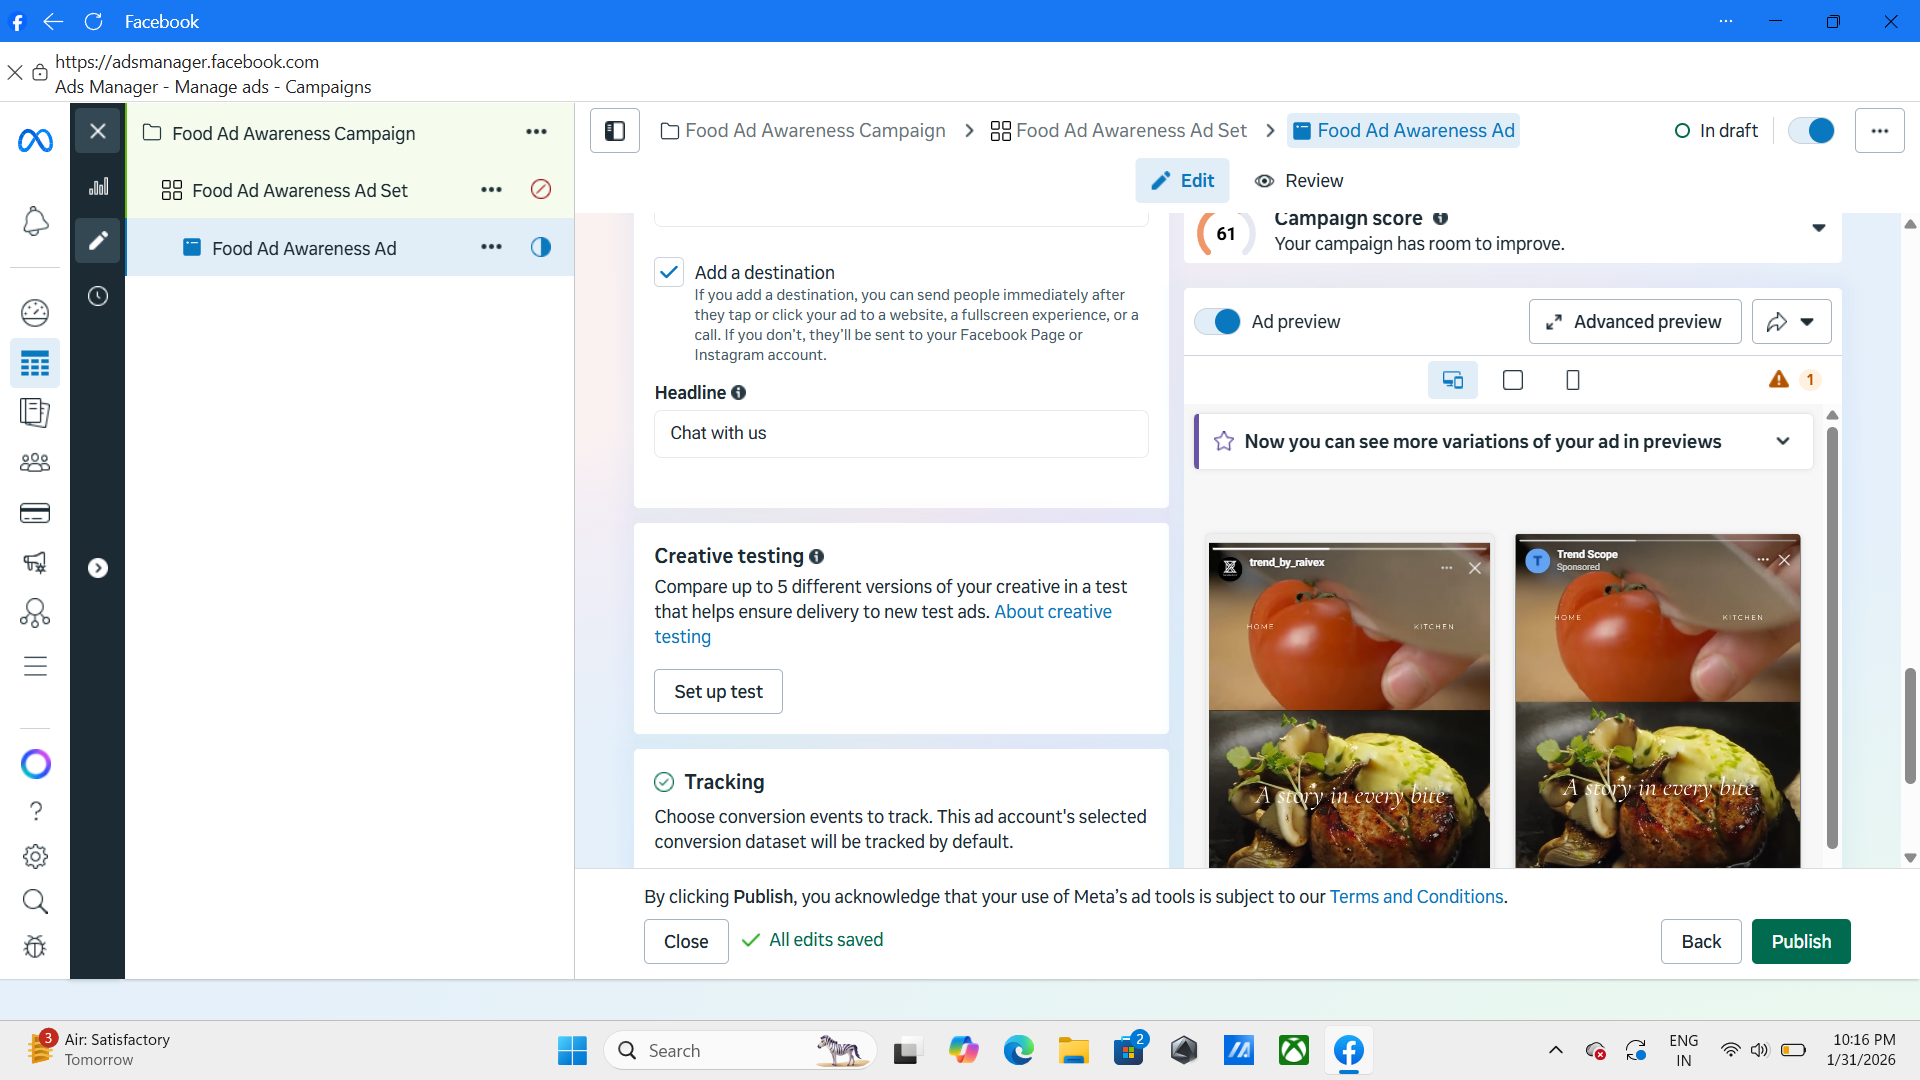Expand the ad preview variations notice chevron
Screen dimensions: 1920x1080
(x=1783, y=441)
